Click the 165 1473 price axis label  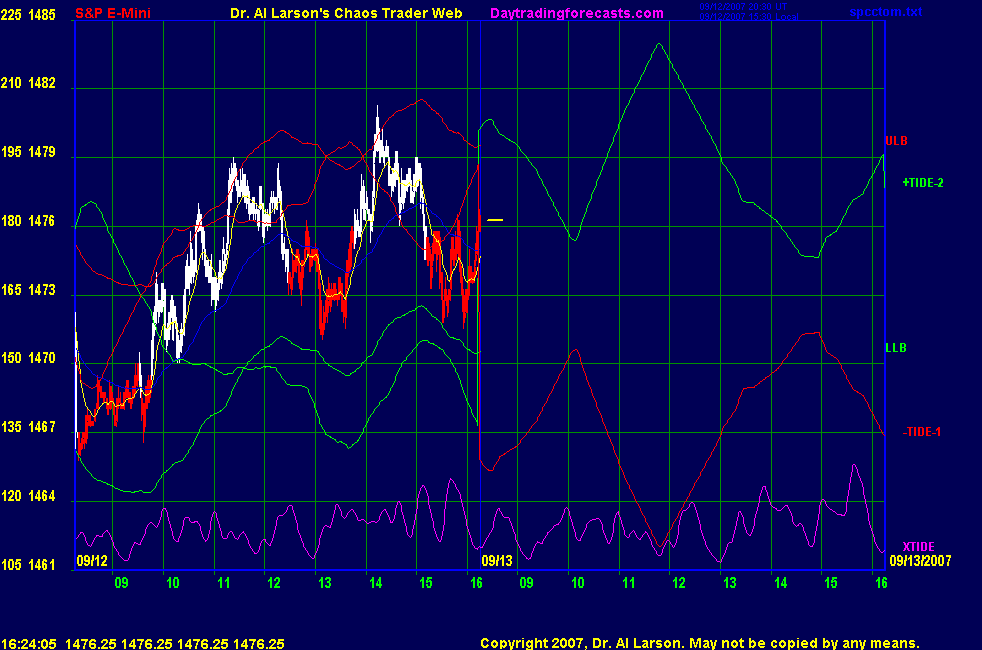click(28, 290)
